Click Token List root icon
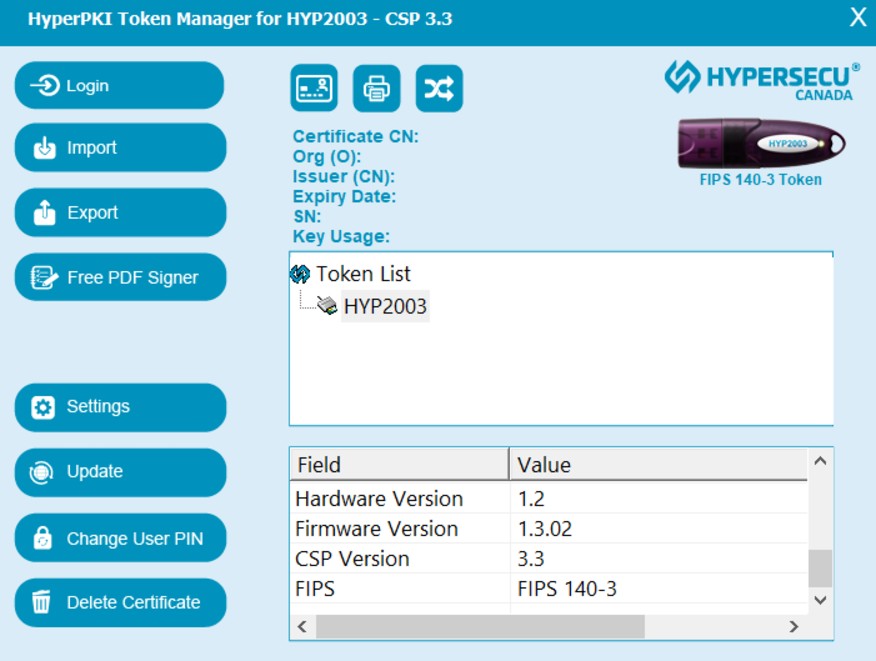Viewport: 876px width, 661px height. click(300, 274)
